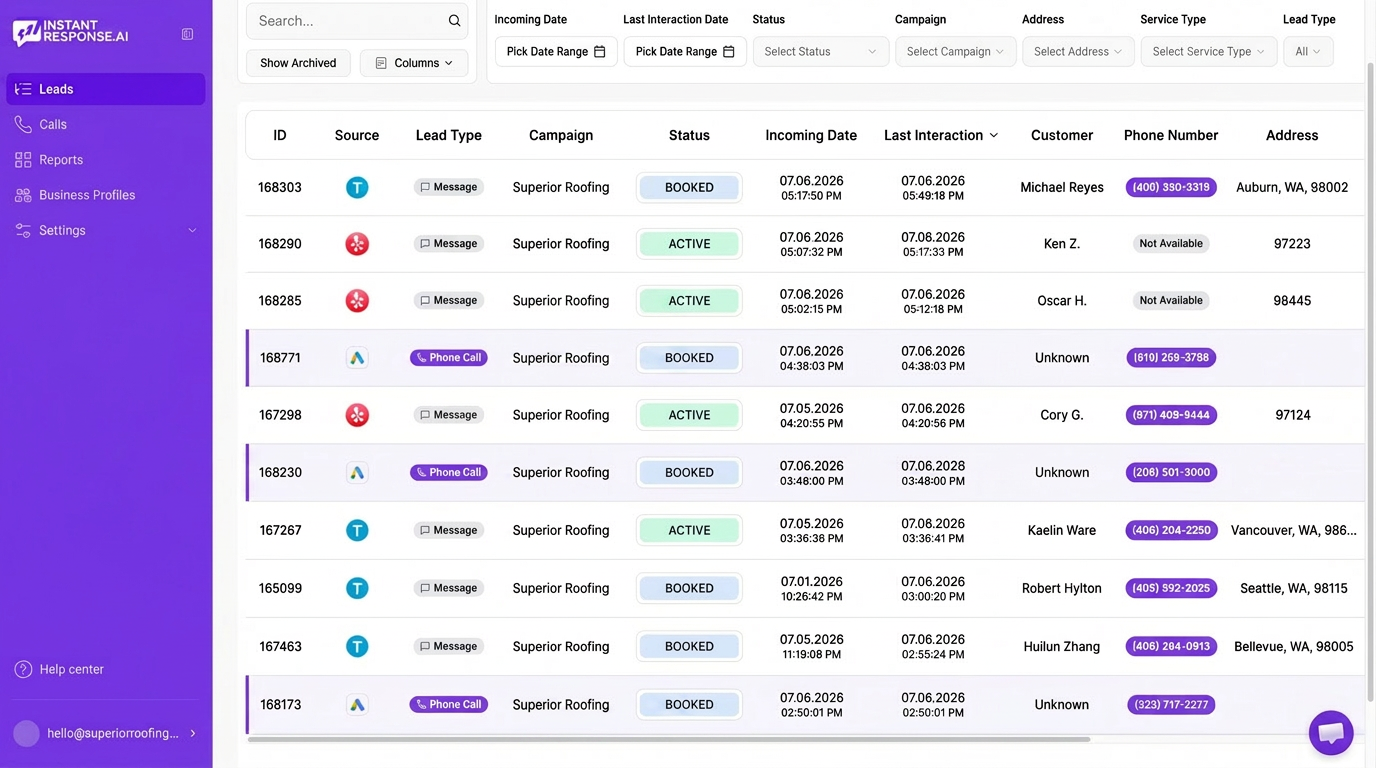
Task: Click Phone Call tag for lead 168173
Action: [x=449, y=704]
